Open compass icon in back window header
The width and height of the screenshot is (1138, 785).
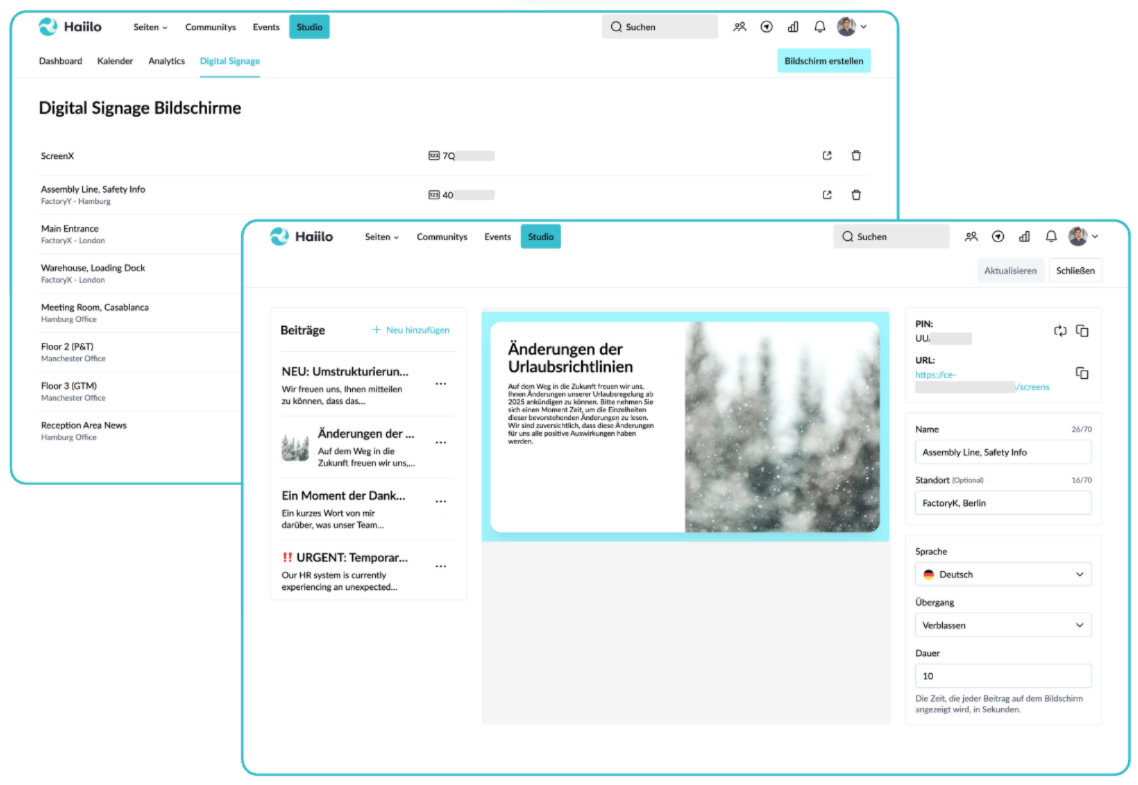[x=766, y=27]
